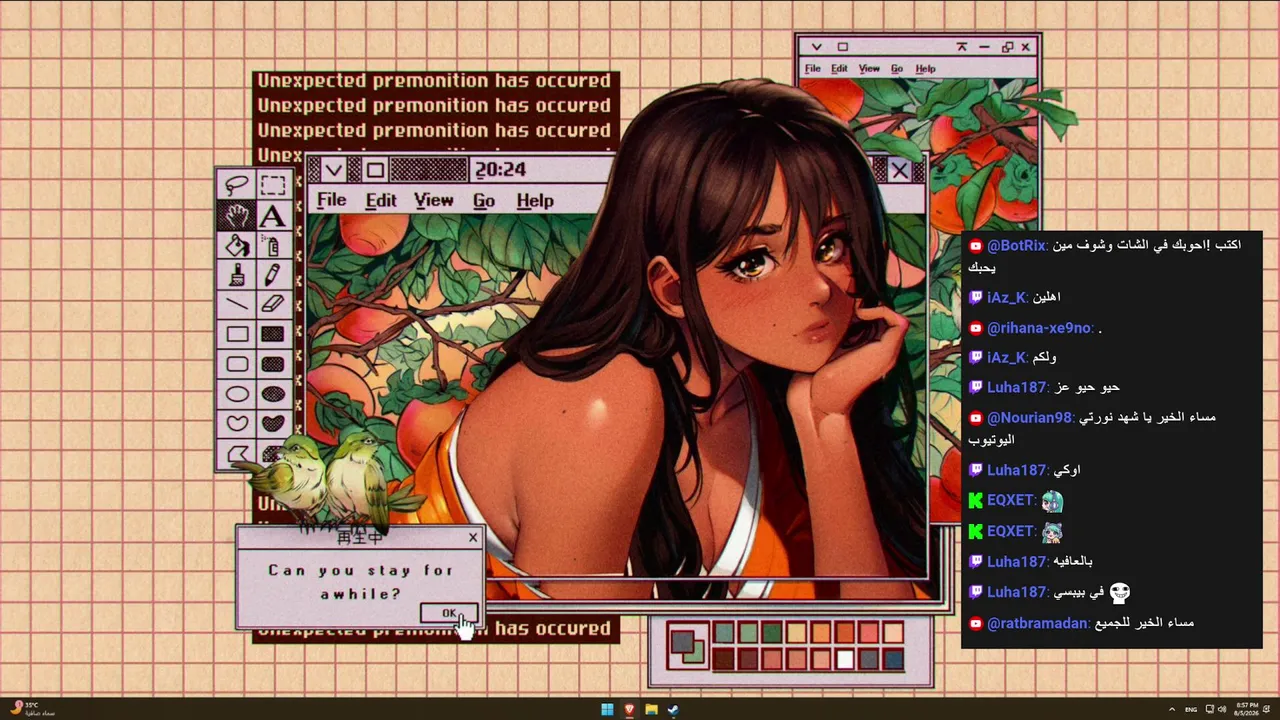
Task: Open the clock and date flyout
Action: 1247,709
